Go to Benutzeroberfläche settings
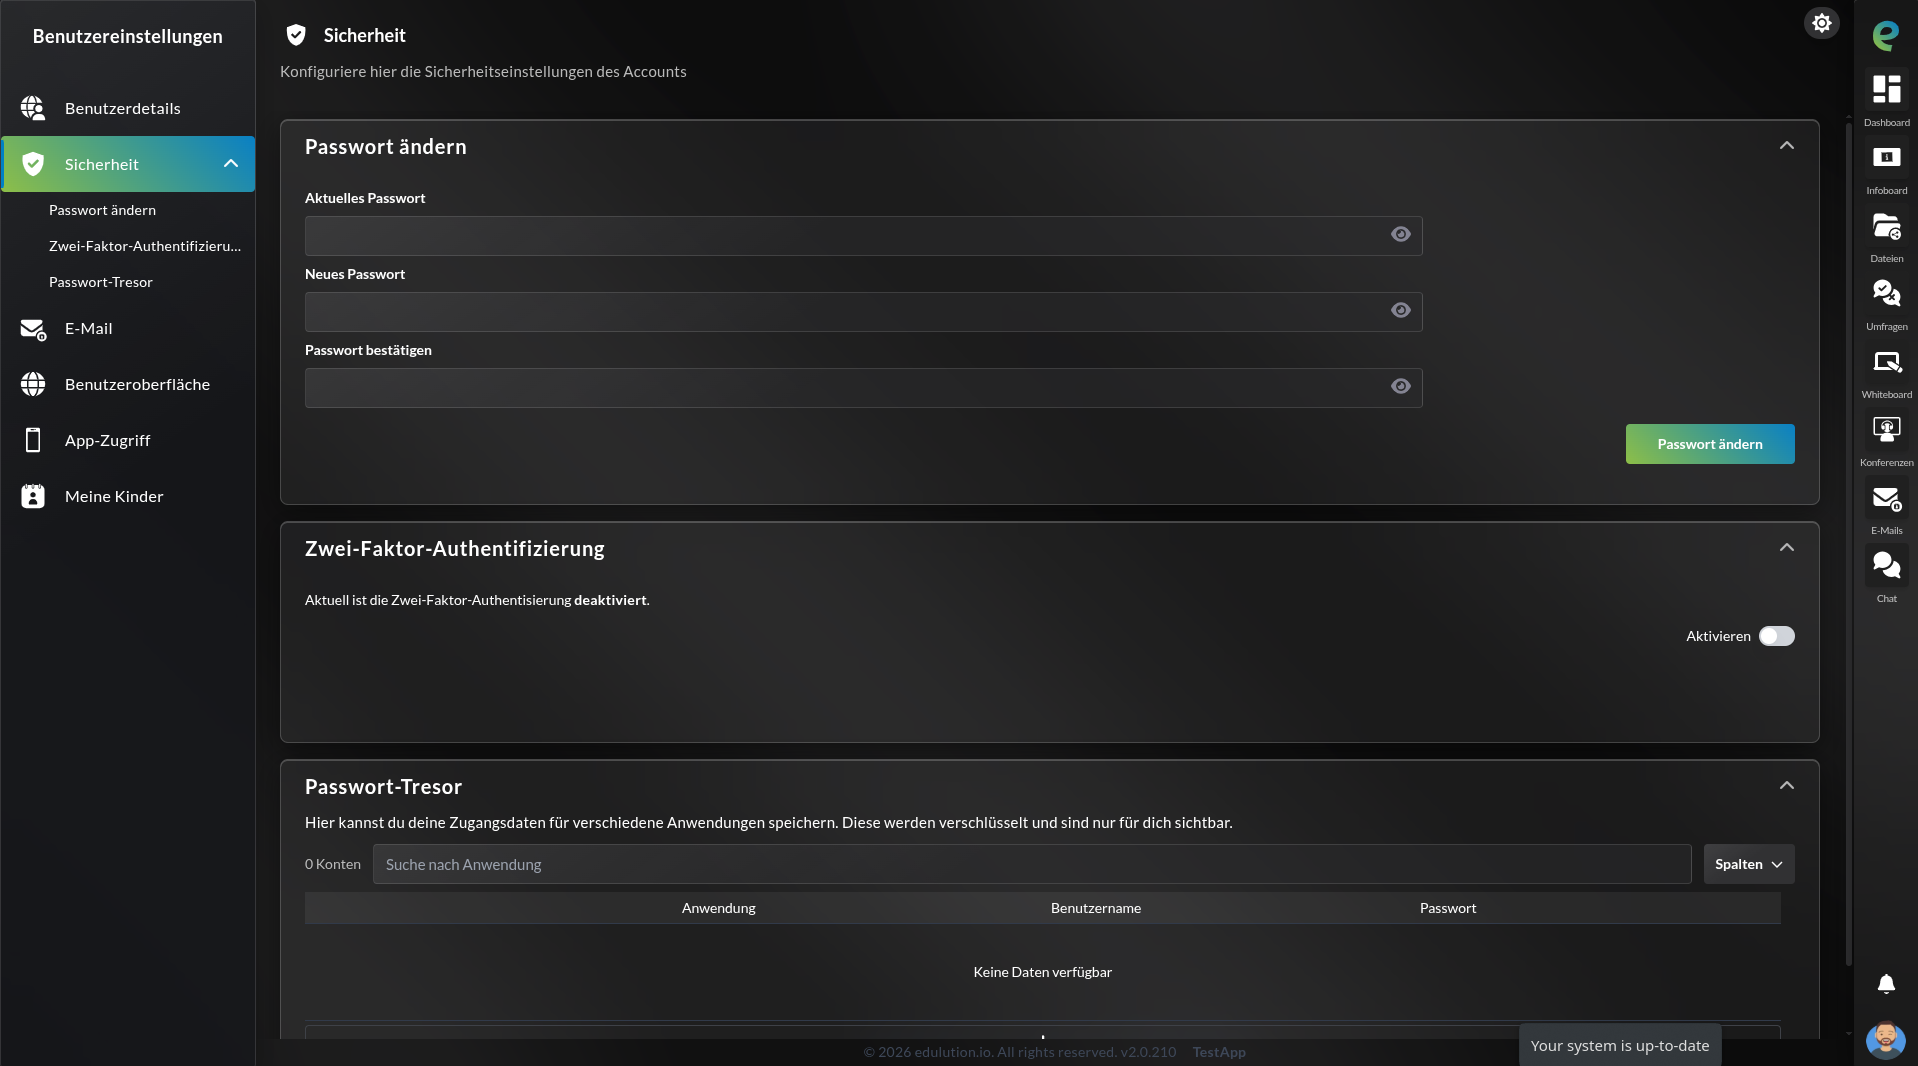The height and width of the screenshot is (1066, 1918). click(x=128, y=384)
